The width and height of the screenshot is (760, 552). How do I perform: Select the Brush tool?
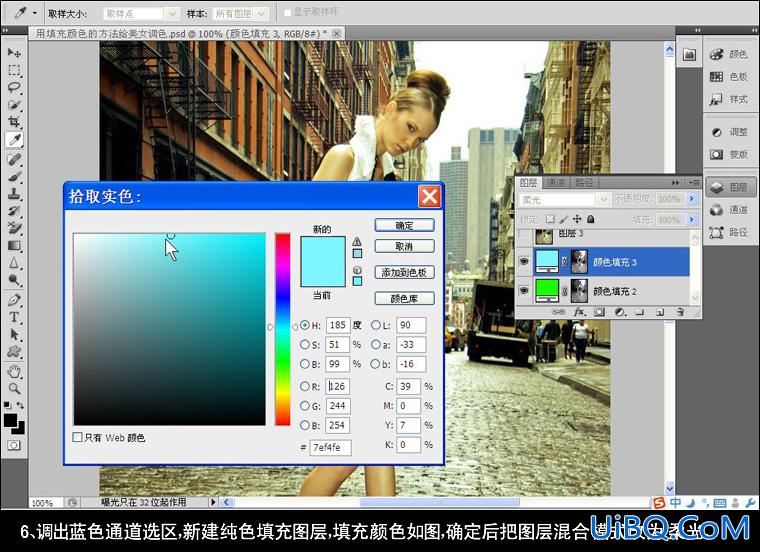[14, 176]
